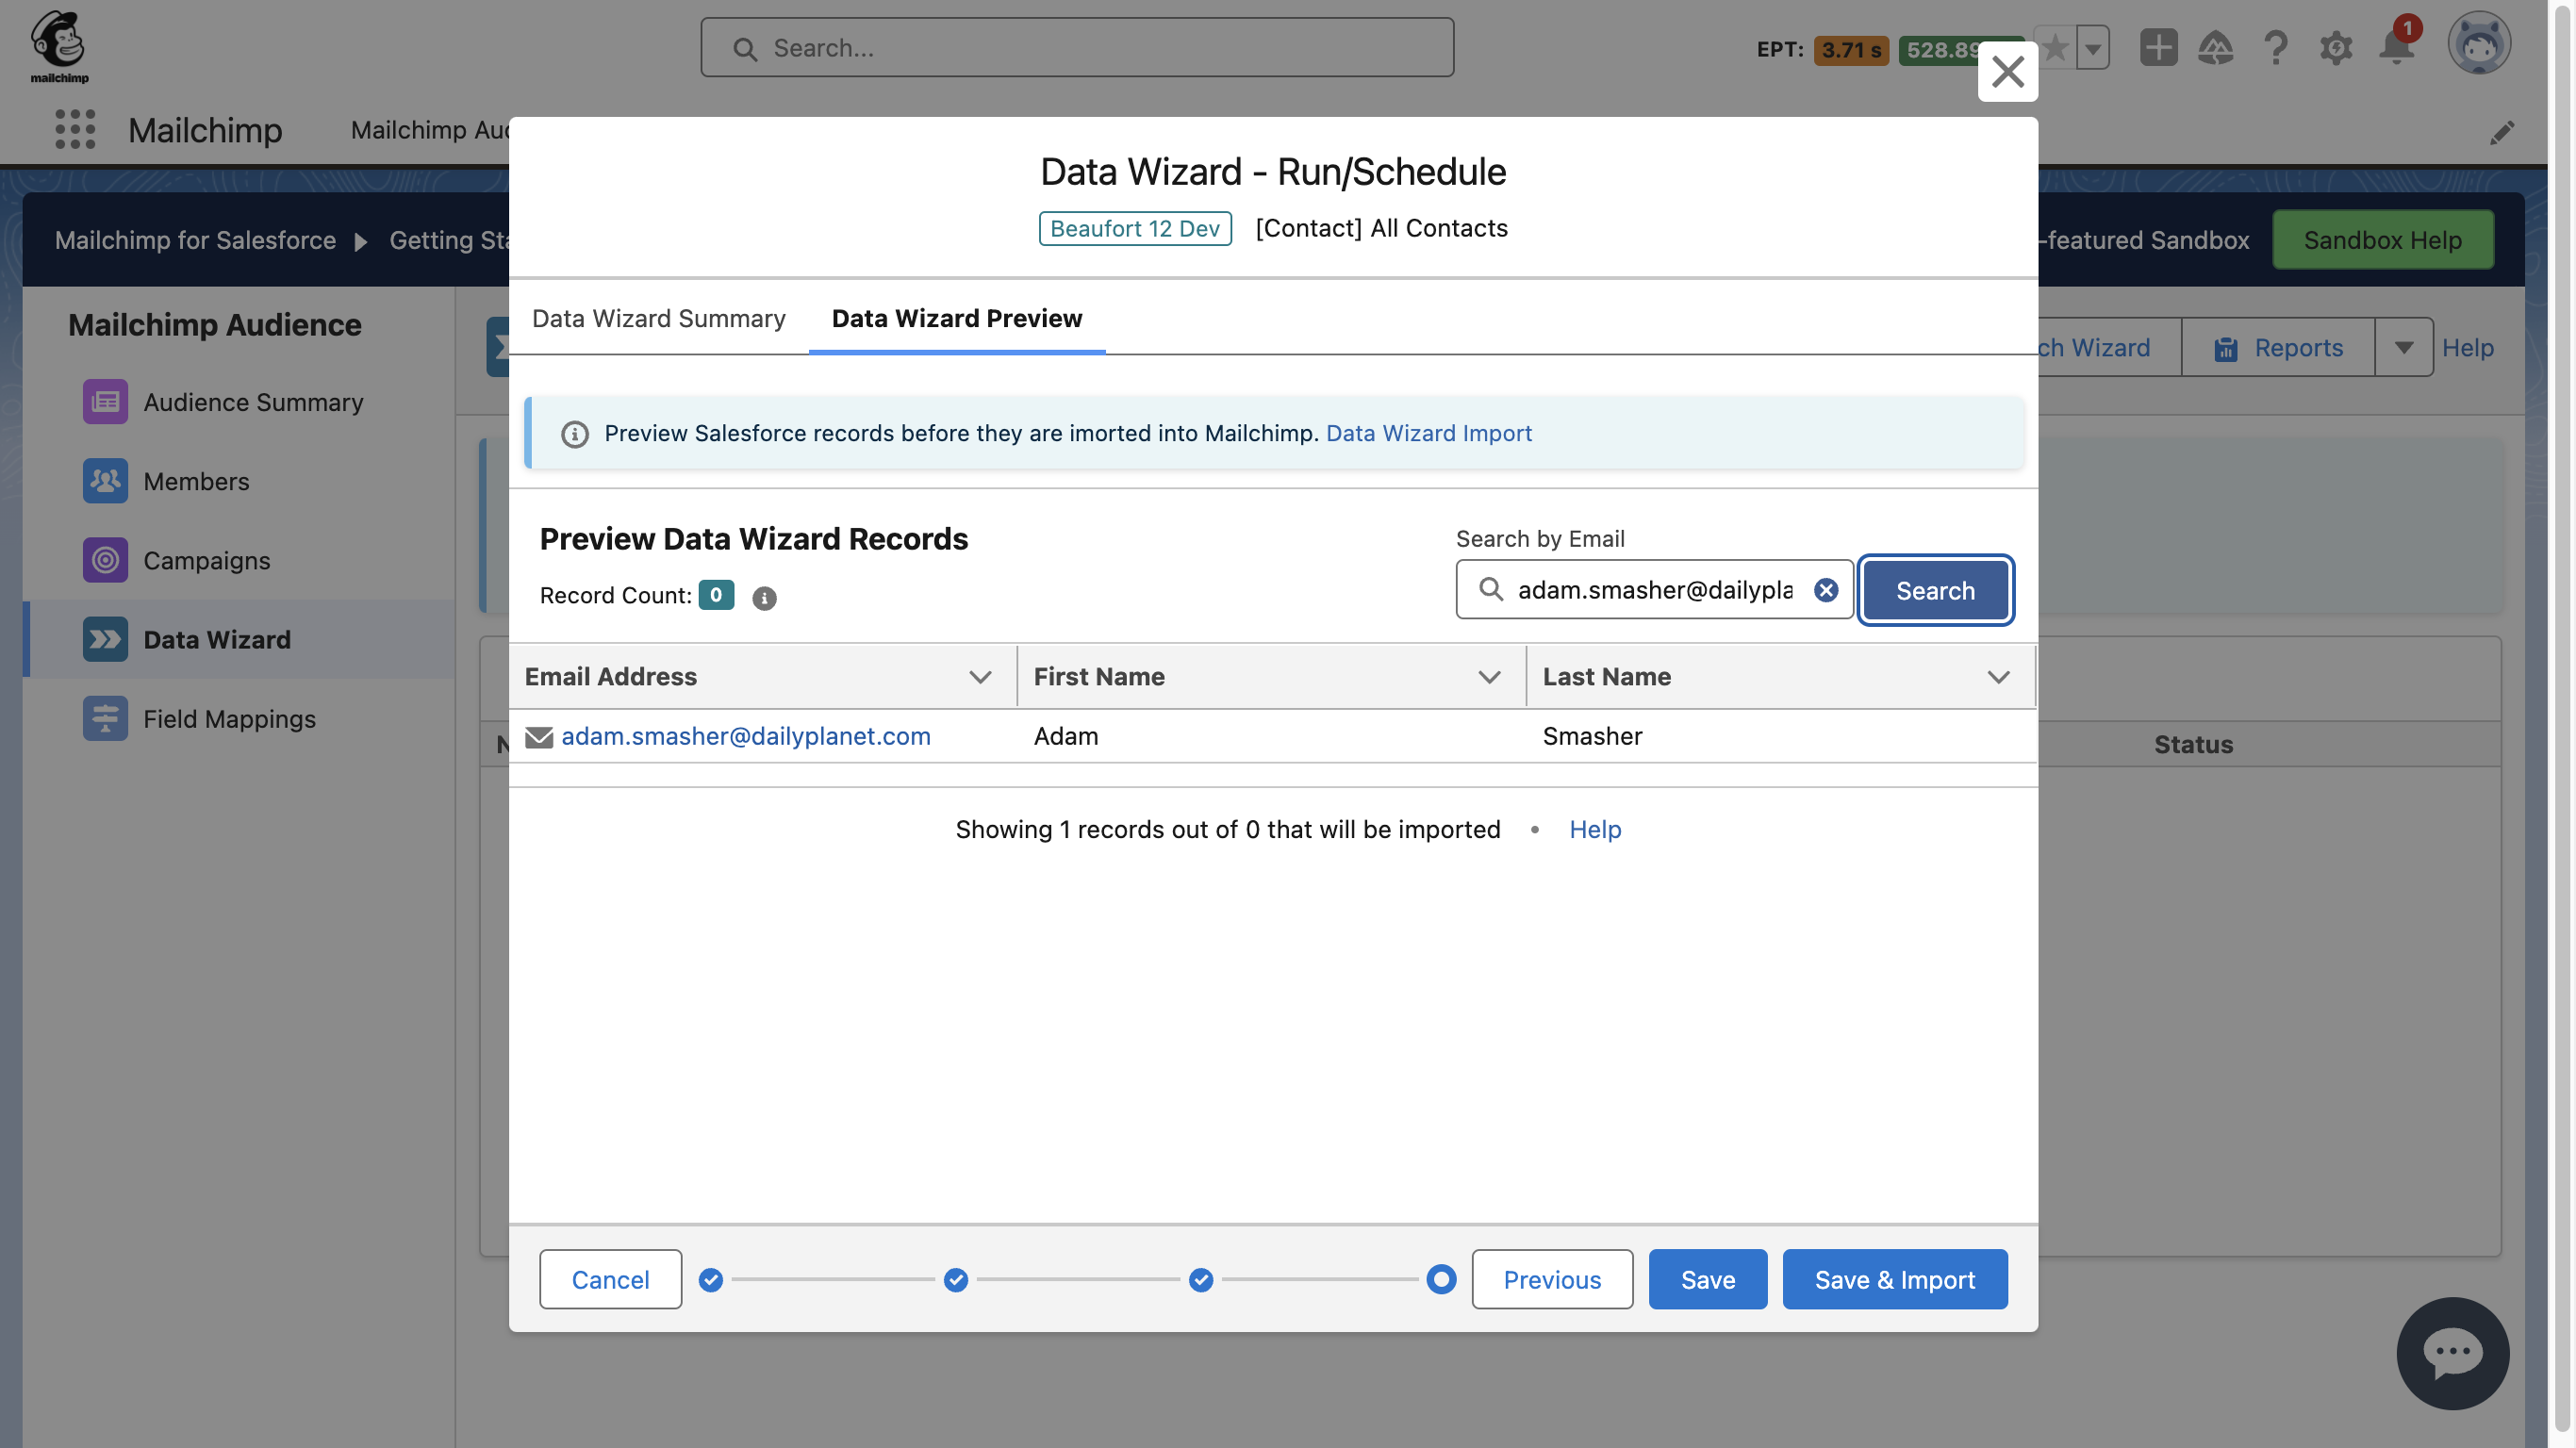
Task: Click the Data Wizard arrows icon
Action: click(x=105, y=639)
